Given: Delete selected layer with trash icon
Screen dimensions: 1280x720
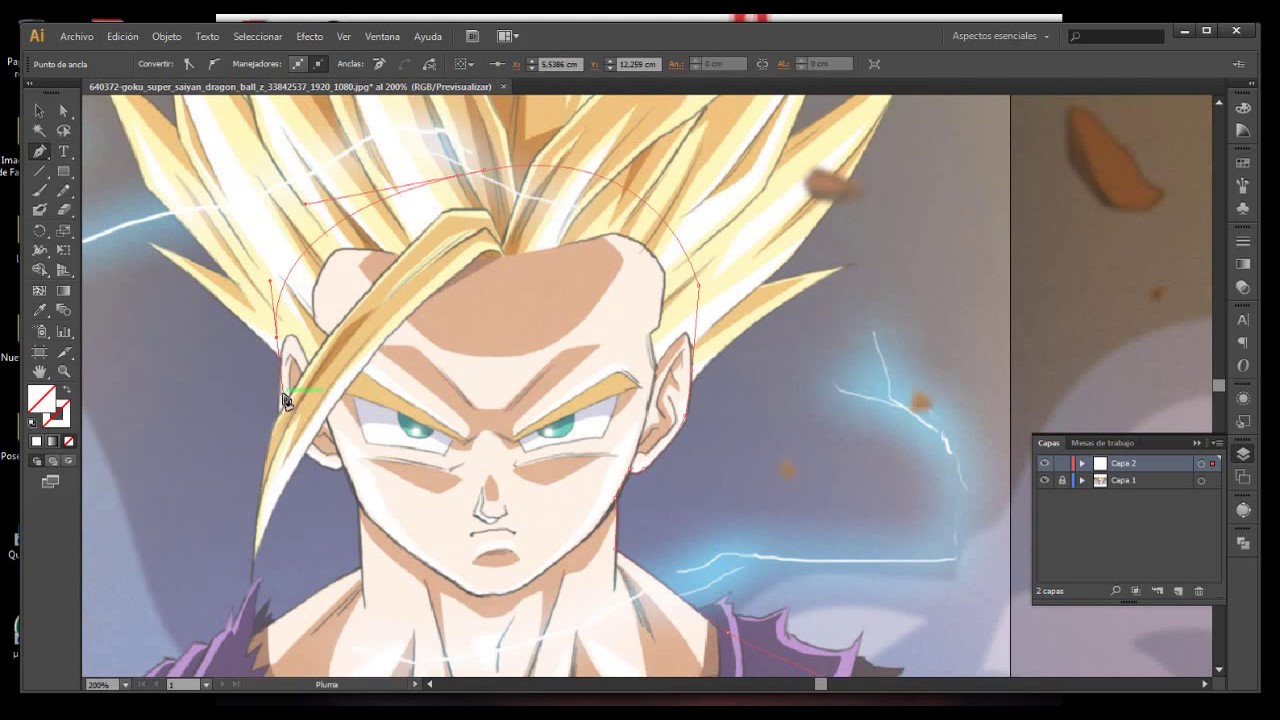Looking at the screenshot, I should [1199, 591].
